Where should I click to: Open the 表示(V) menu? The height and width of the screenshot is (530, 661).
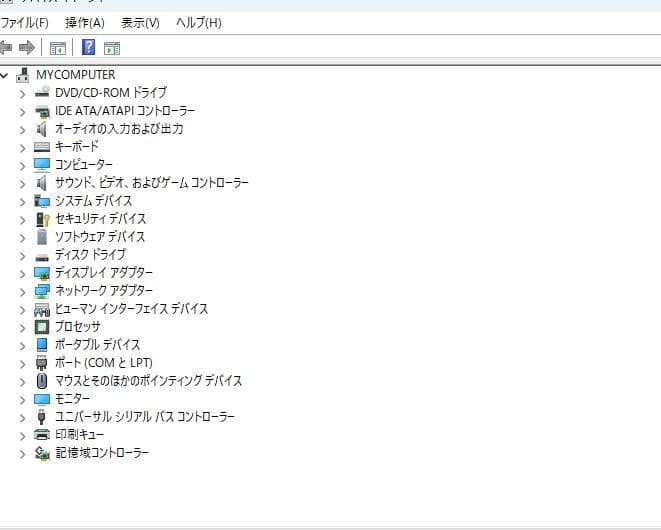coord(140,23)
